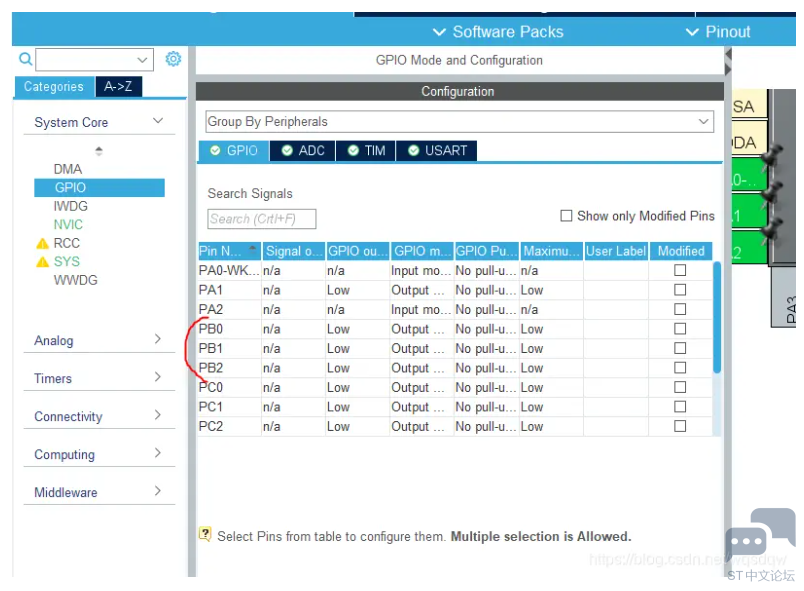Select the USART configuration tab
Viewport: 804px width, 591px height.
436,151
